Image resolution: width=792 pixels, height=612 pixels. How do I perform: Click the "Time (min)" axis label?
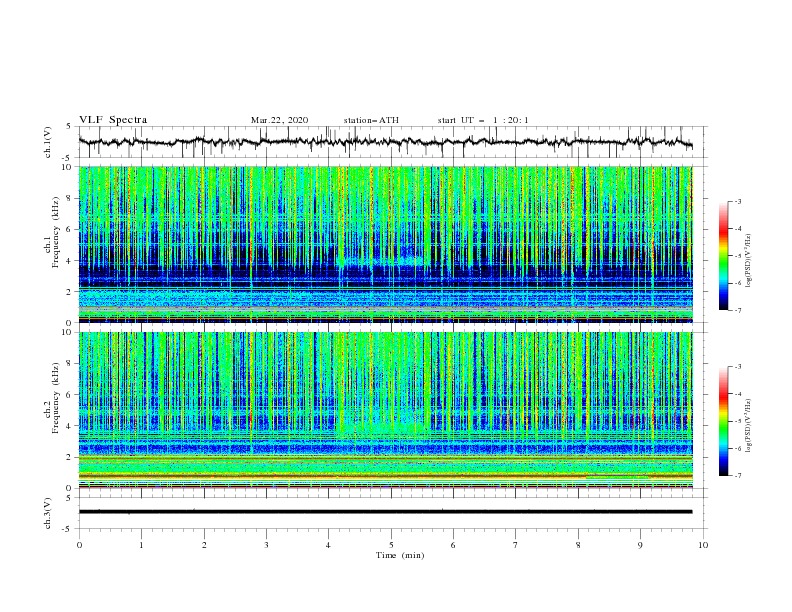400,555
